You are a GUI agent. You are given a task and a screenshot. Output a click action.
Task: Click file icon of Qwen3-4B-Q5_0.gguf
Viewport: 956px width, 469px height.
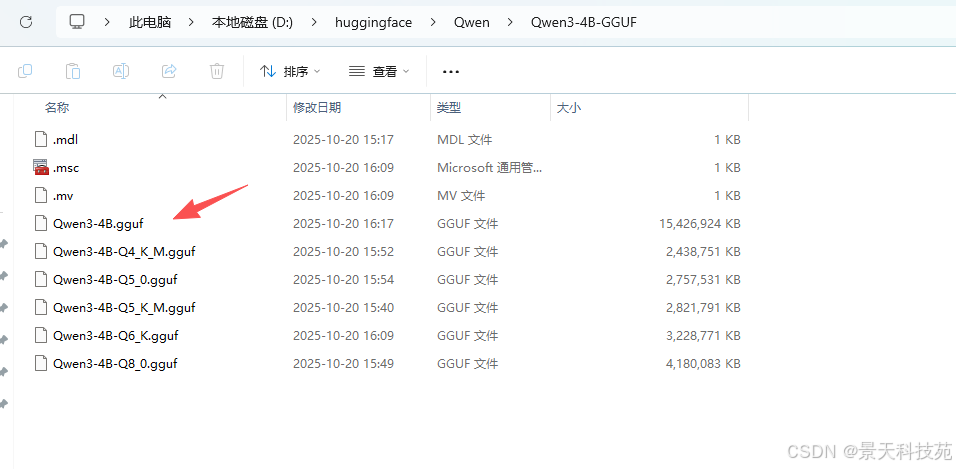(x=41, y=280)
